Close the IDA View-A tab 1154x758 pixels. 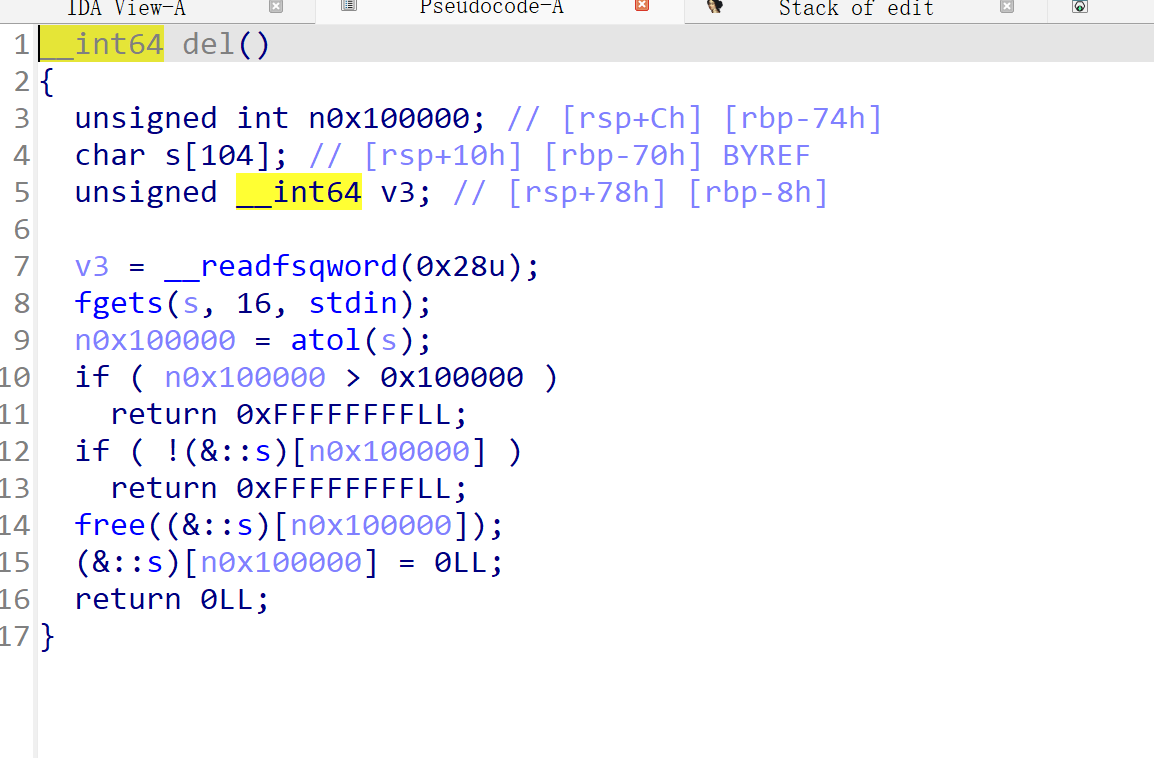point(276,7)
